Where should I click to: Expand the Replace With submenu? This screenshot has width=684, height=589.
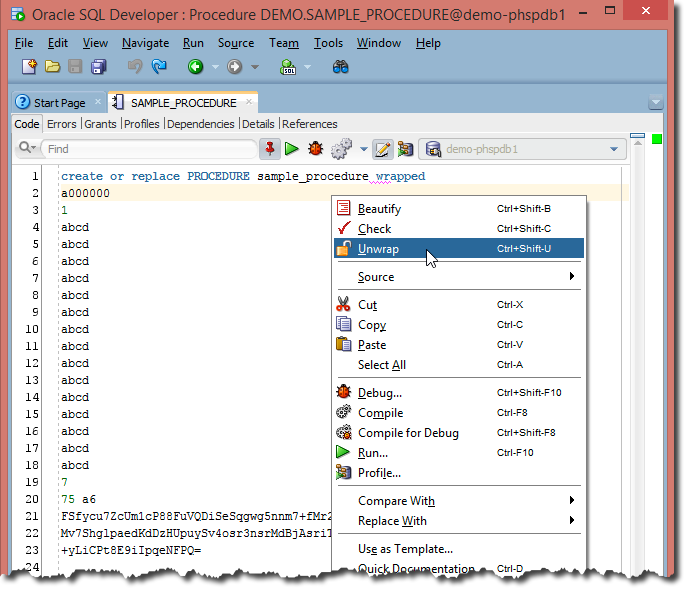click(x=458, y=520)
